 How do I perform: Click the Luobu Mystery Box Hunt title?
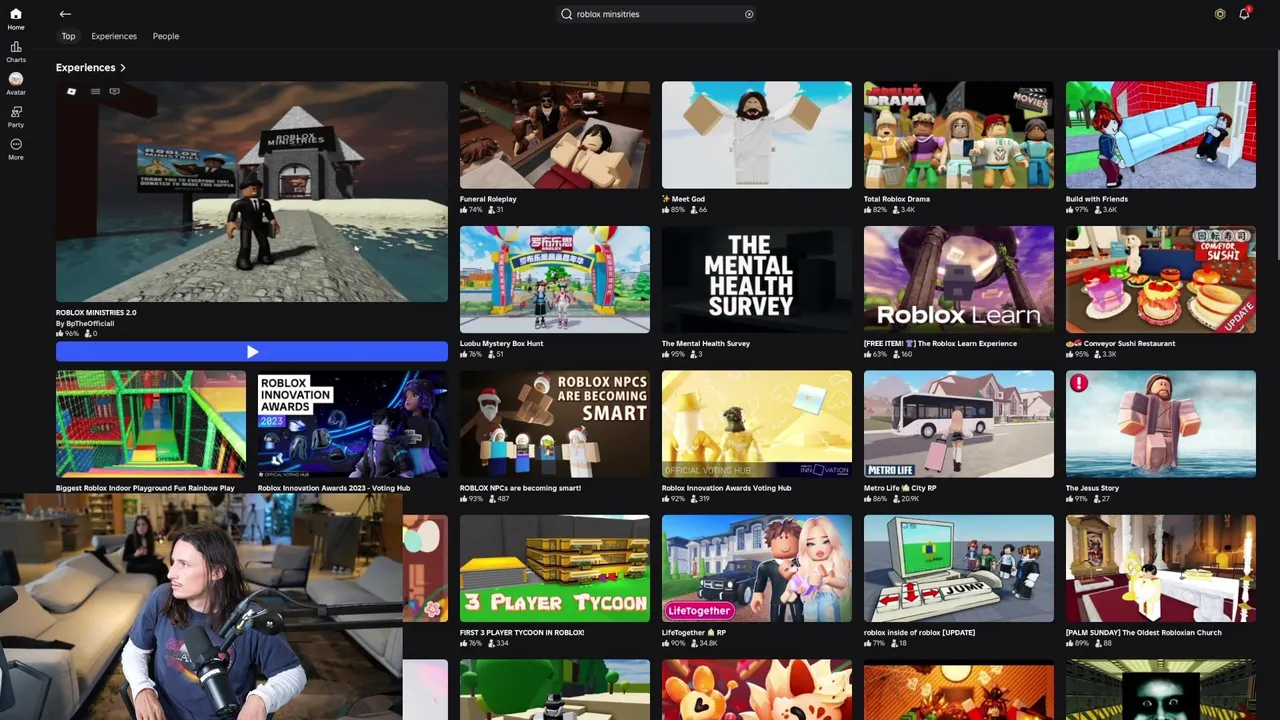coord(502,343)
